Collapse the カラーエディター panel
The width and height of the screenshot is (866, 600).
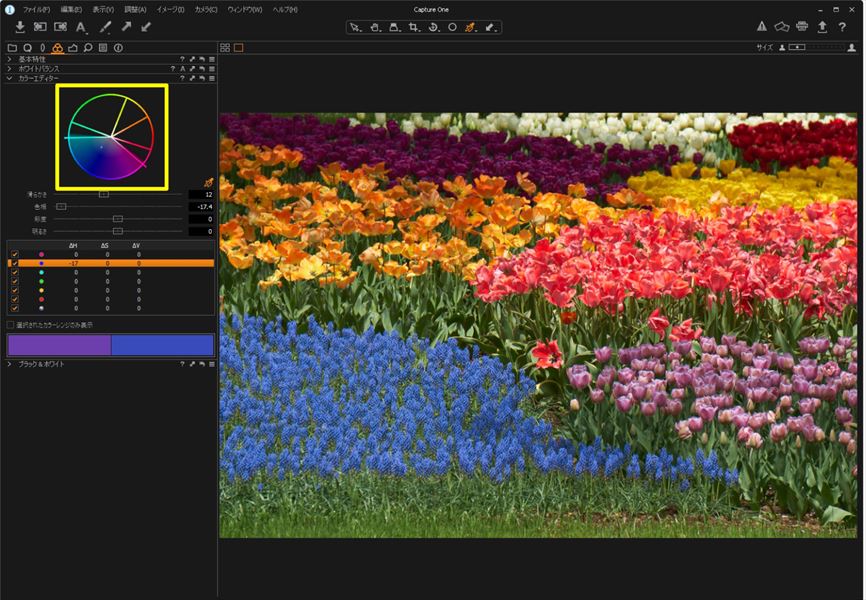[x=9, y=79]
